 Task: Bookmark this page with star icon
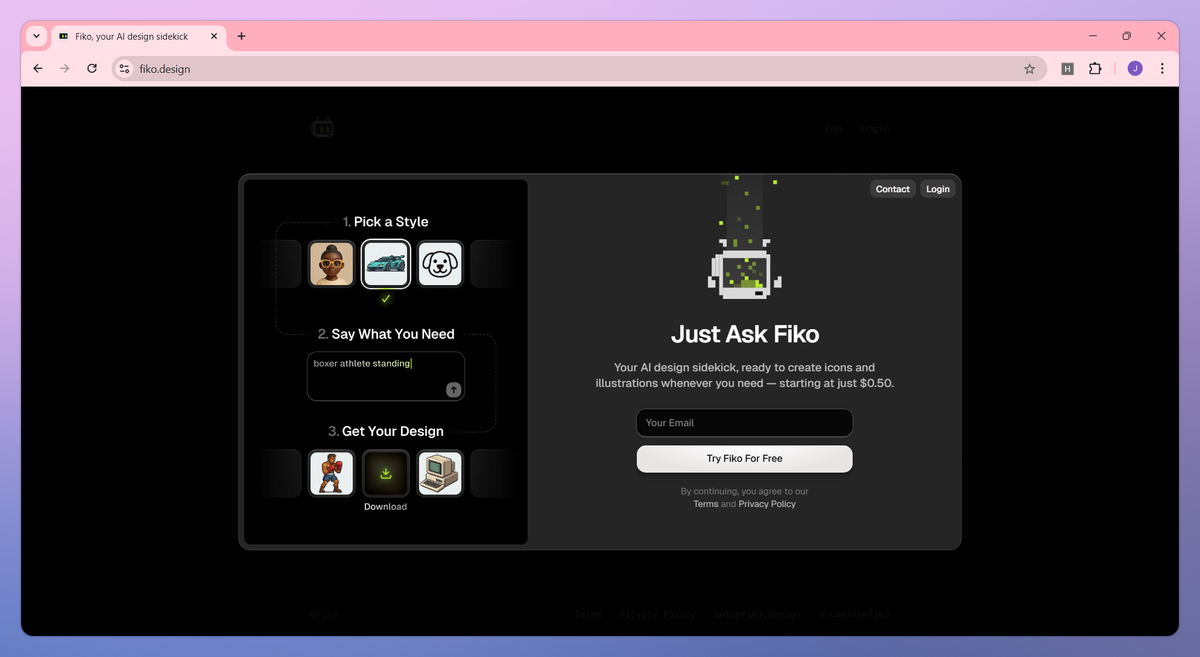pos(1029,69)
